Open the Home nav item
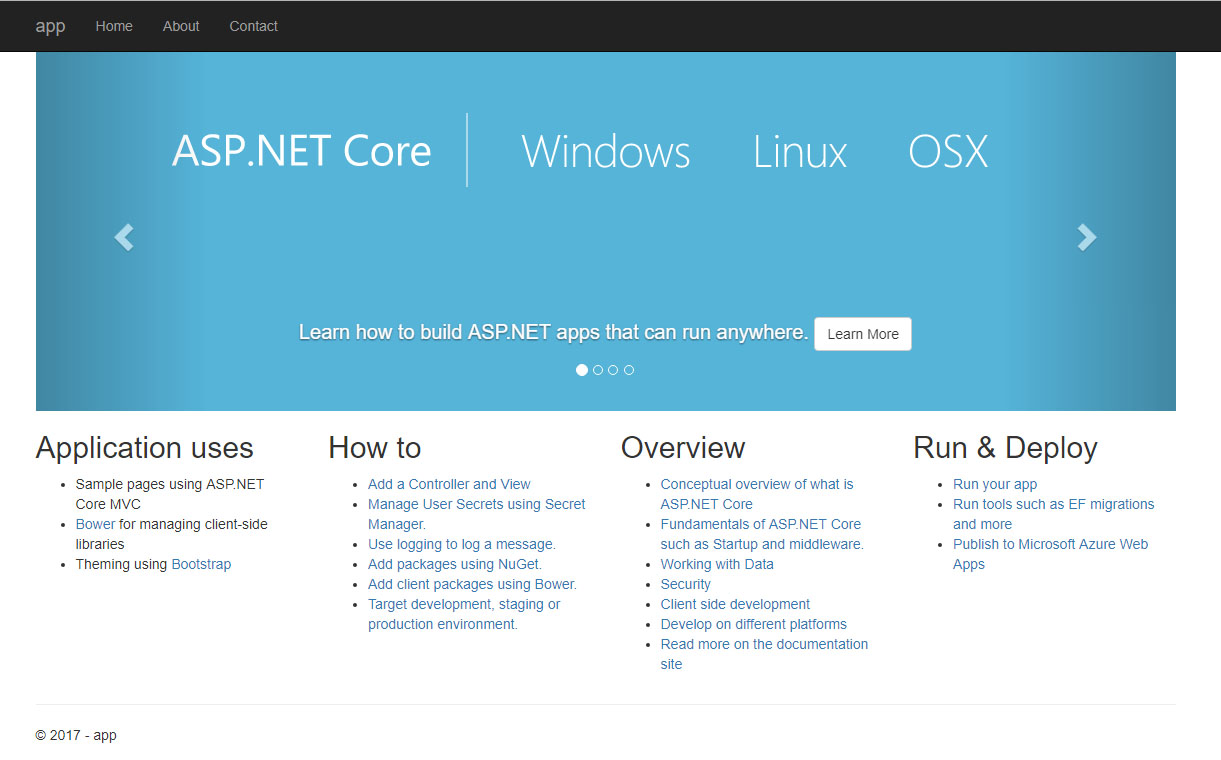This screenshot has width=1221, height=760. [x=114, y=26]
